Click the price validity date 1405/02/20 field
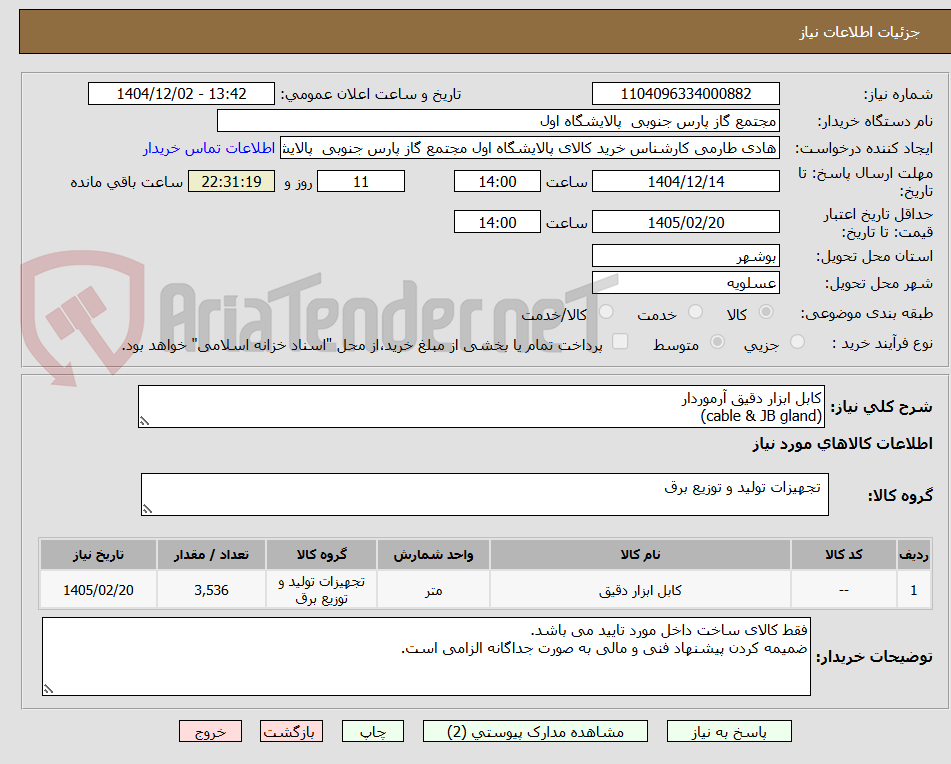The width and height of the screenshot is (951, 764). click(x=685, y=222)
